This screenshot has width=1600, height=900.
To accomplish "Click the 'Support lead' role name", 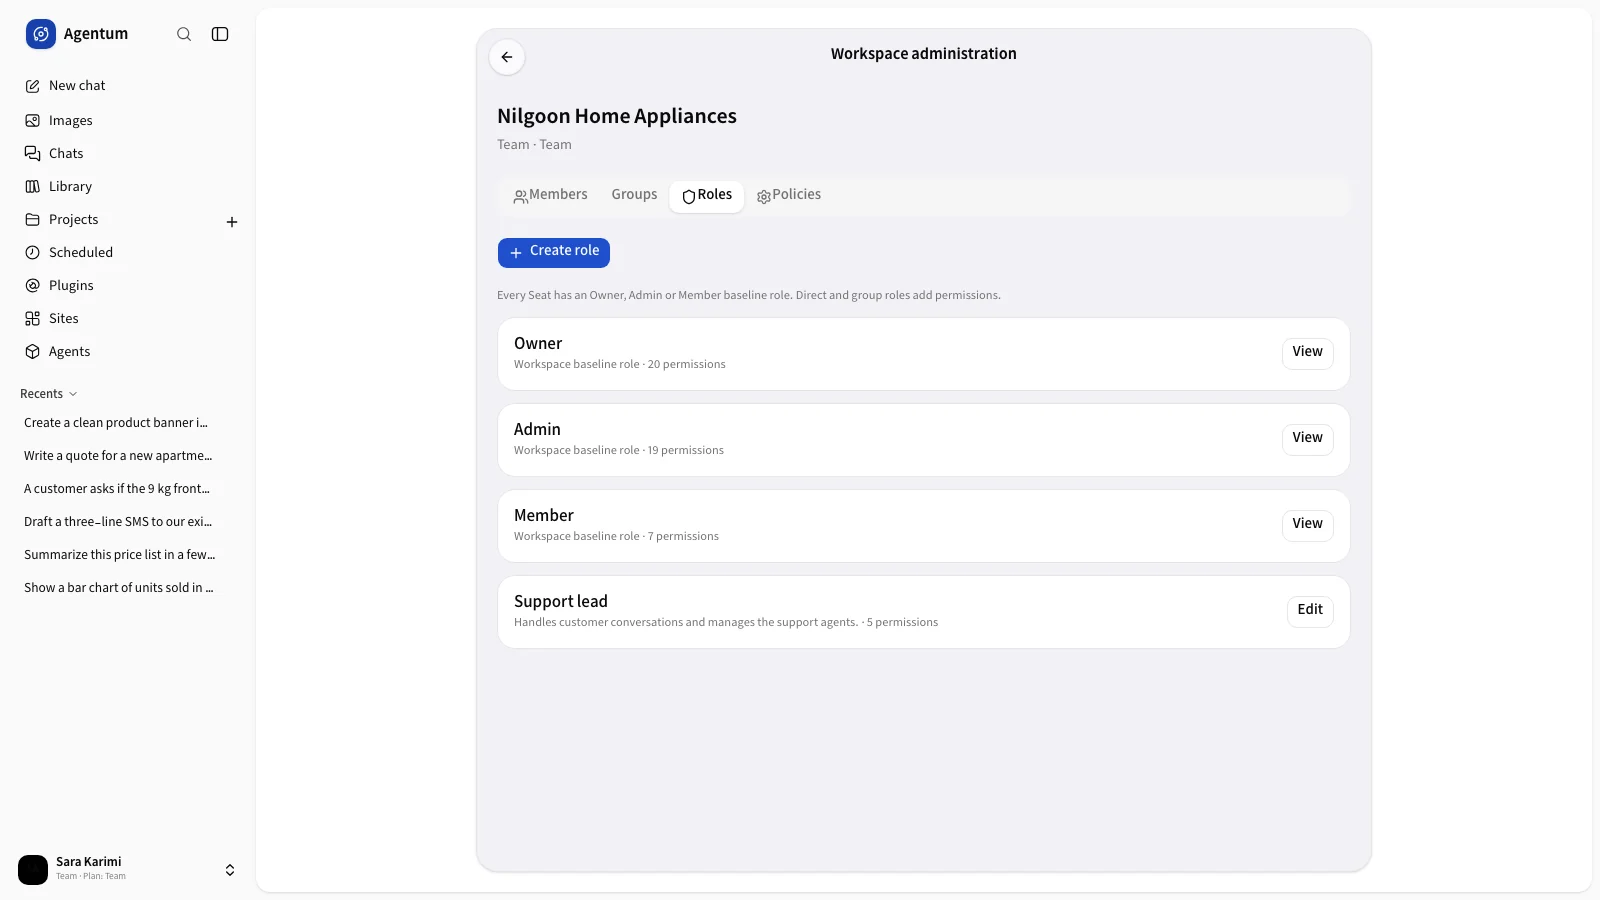I will click(561, 601).
